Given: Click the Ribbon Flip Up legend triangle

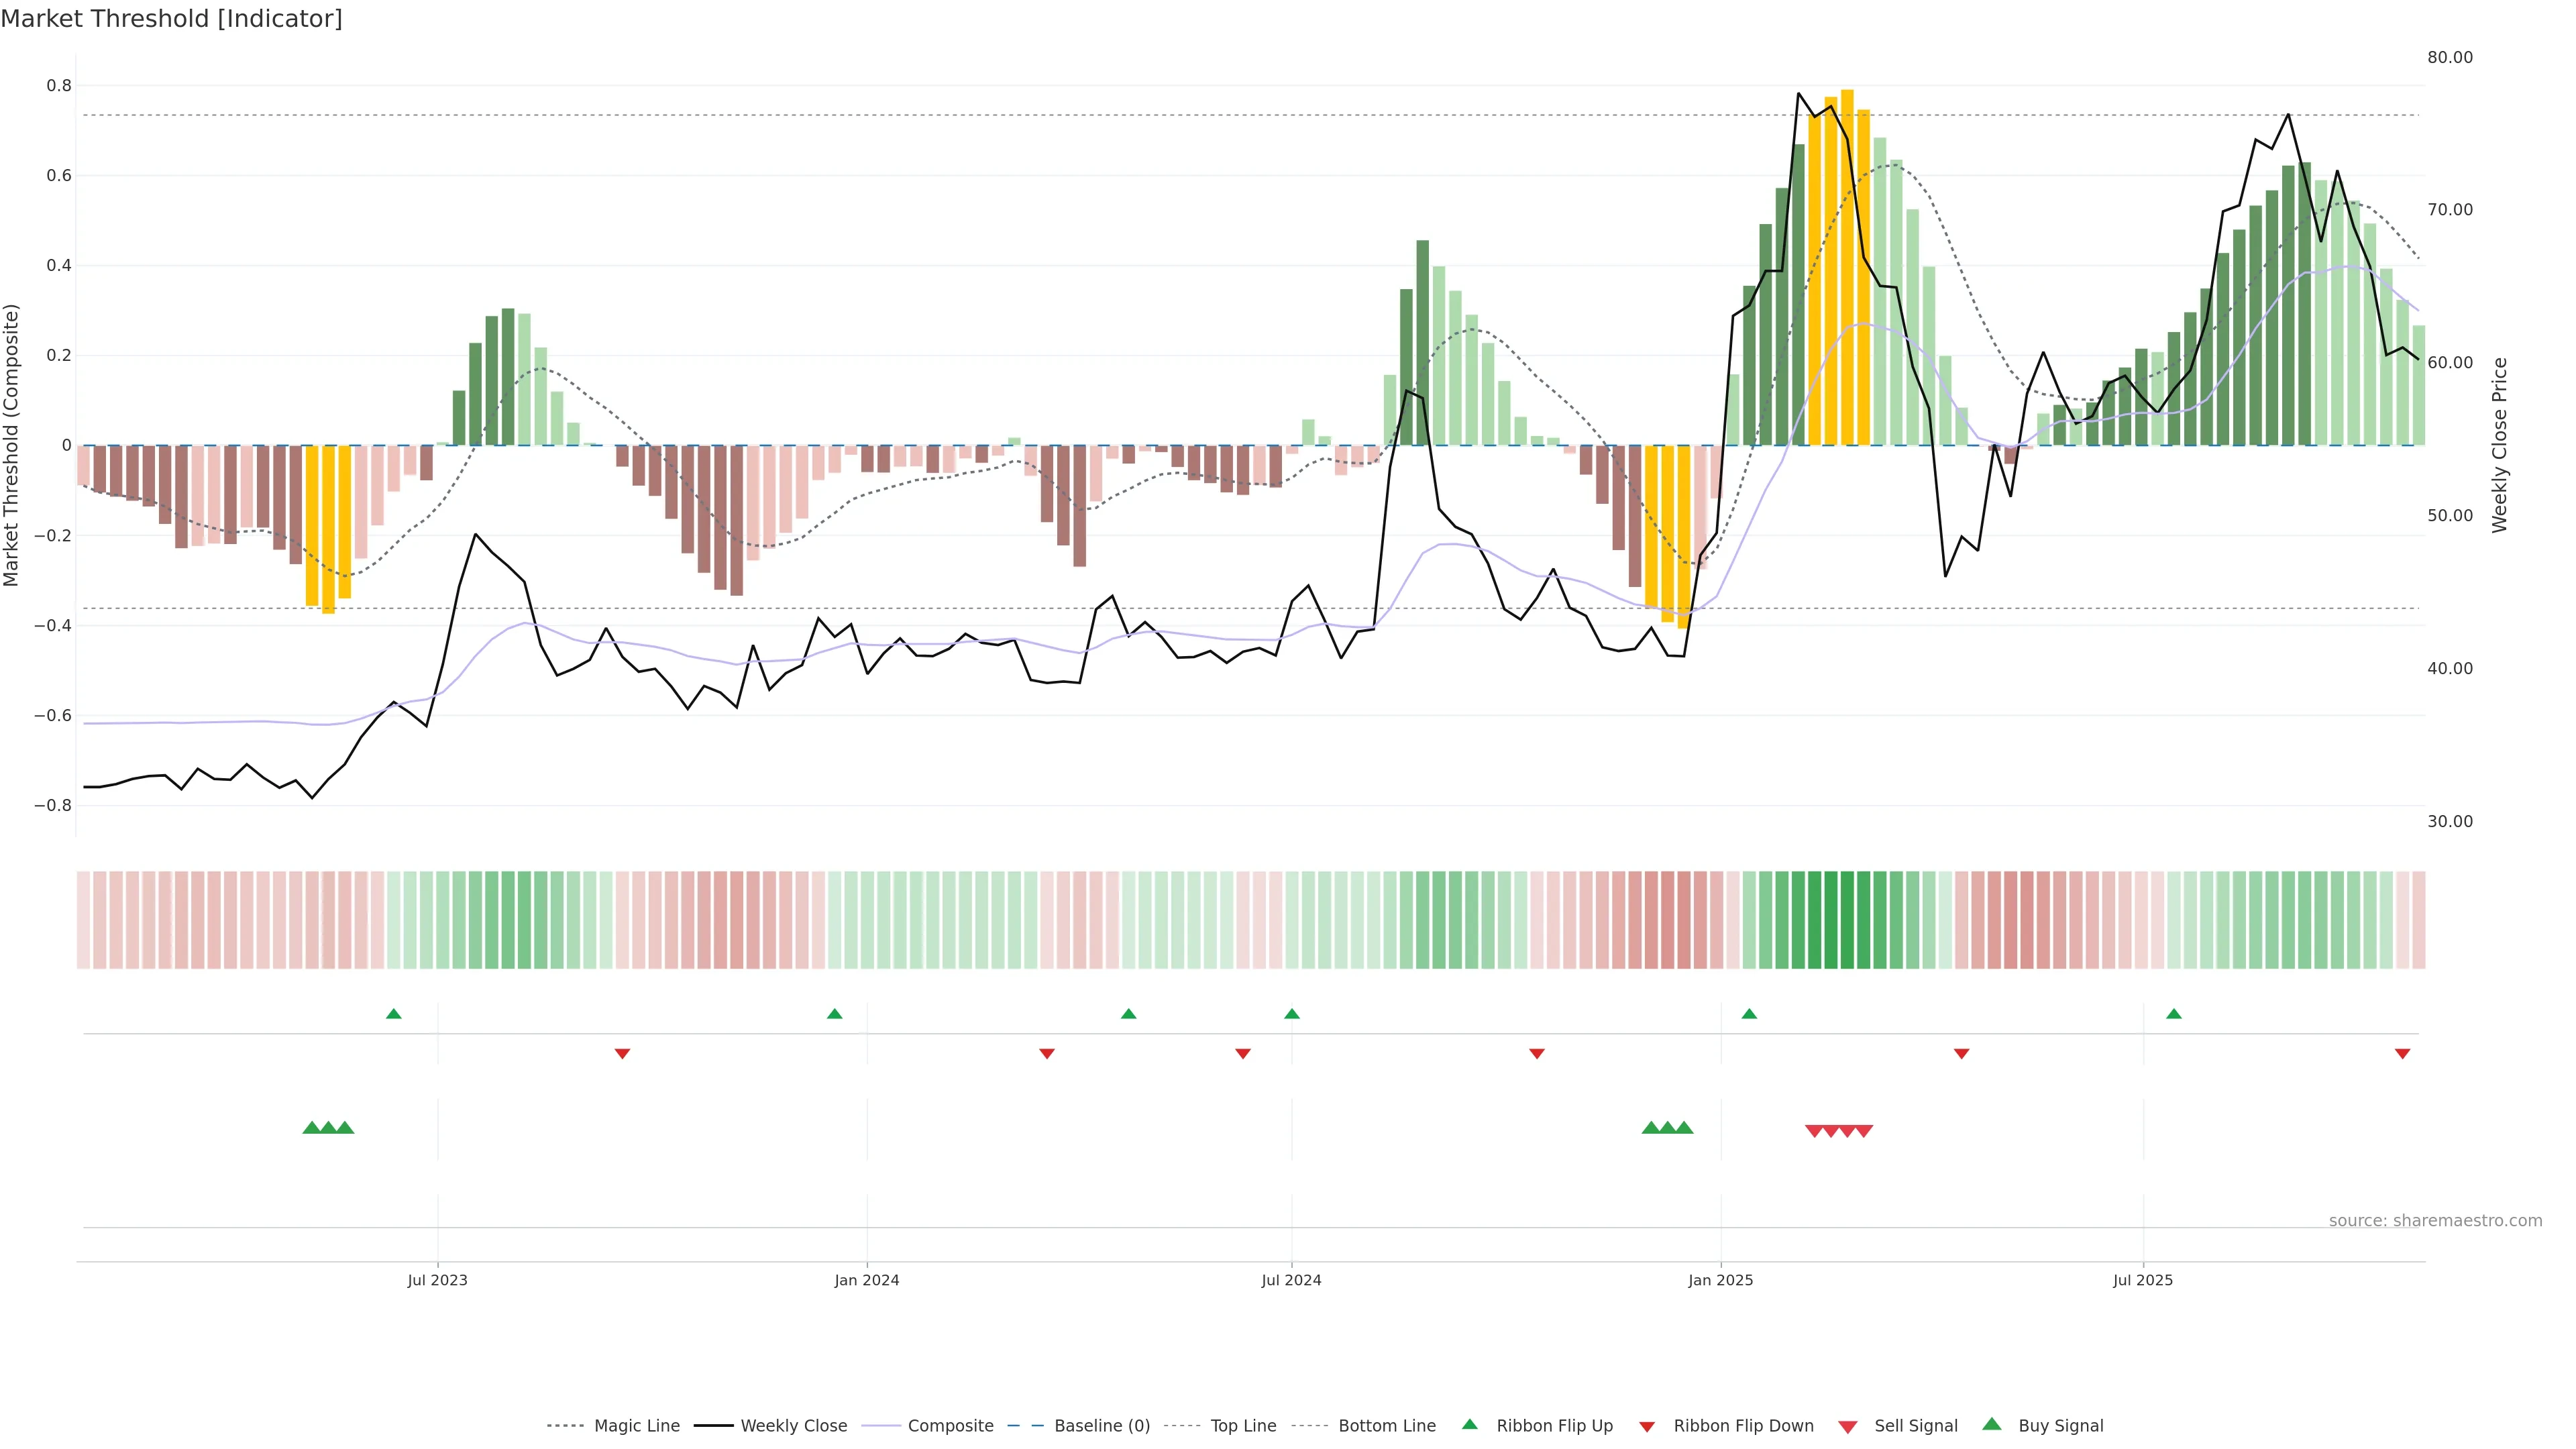Looking at the screenshot, I should [1469, 1424].
